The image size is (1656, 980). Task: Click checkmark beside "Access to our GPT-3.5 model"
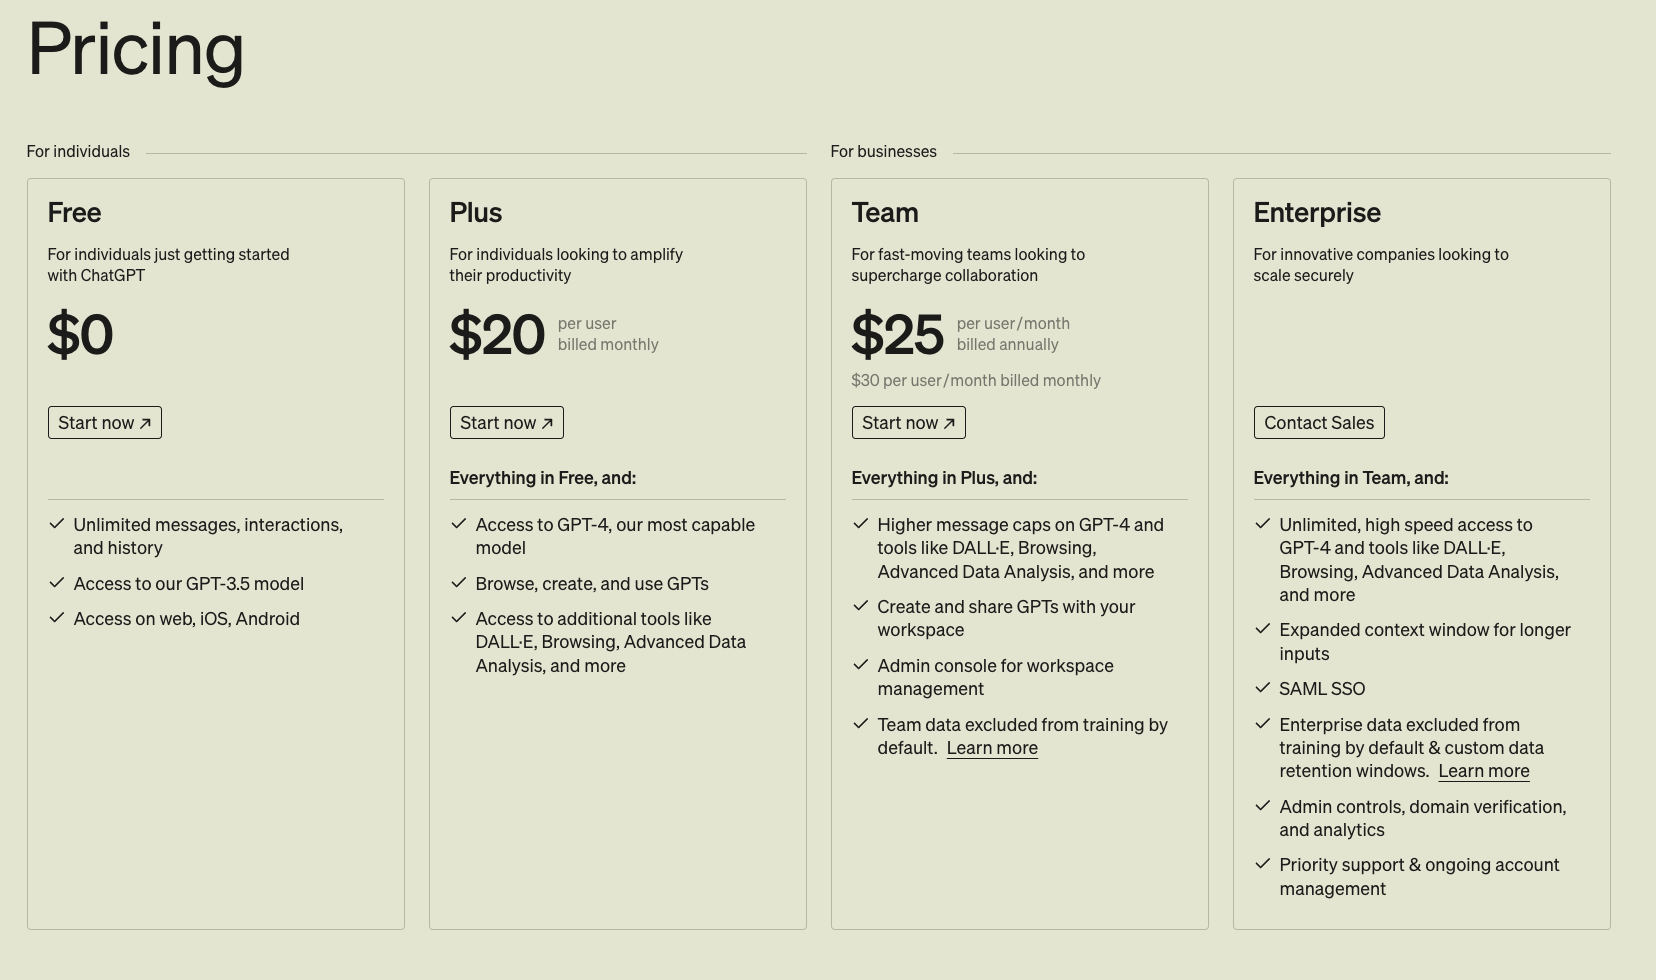[x=57, y=583]
